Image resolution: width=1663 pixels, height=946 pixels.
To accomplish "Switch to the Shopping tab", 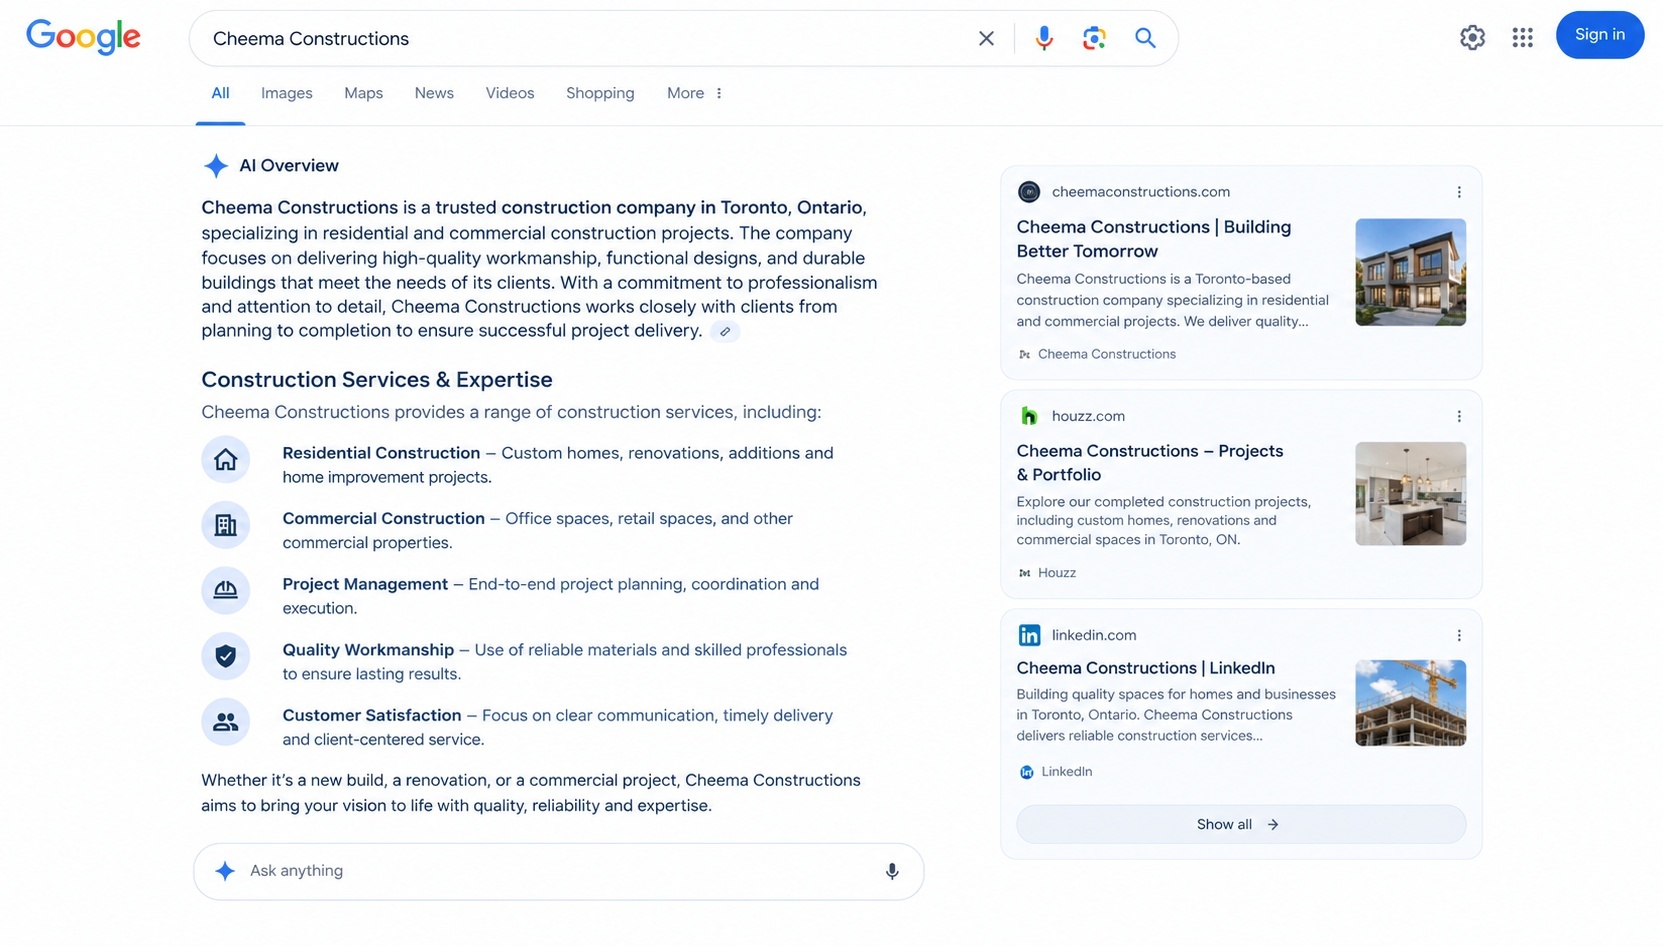I will pos(600,93).
